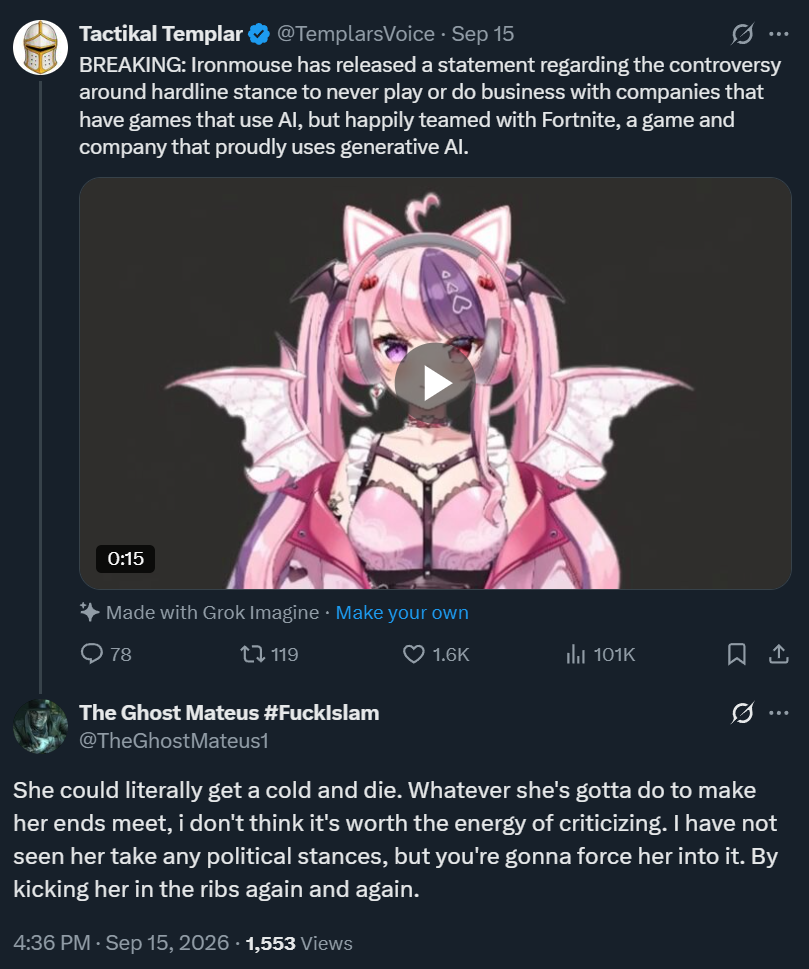The width and height of the screenshot is (809, 969).
Task: Open Grok icon on Ghost Mateus reply
Action: point(742,713)
